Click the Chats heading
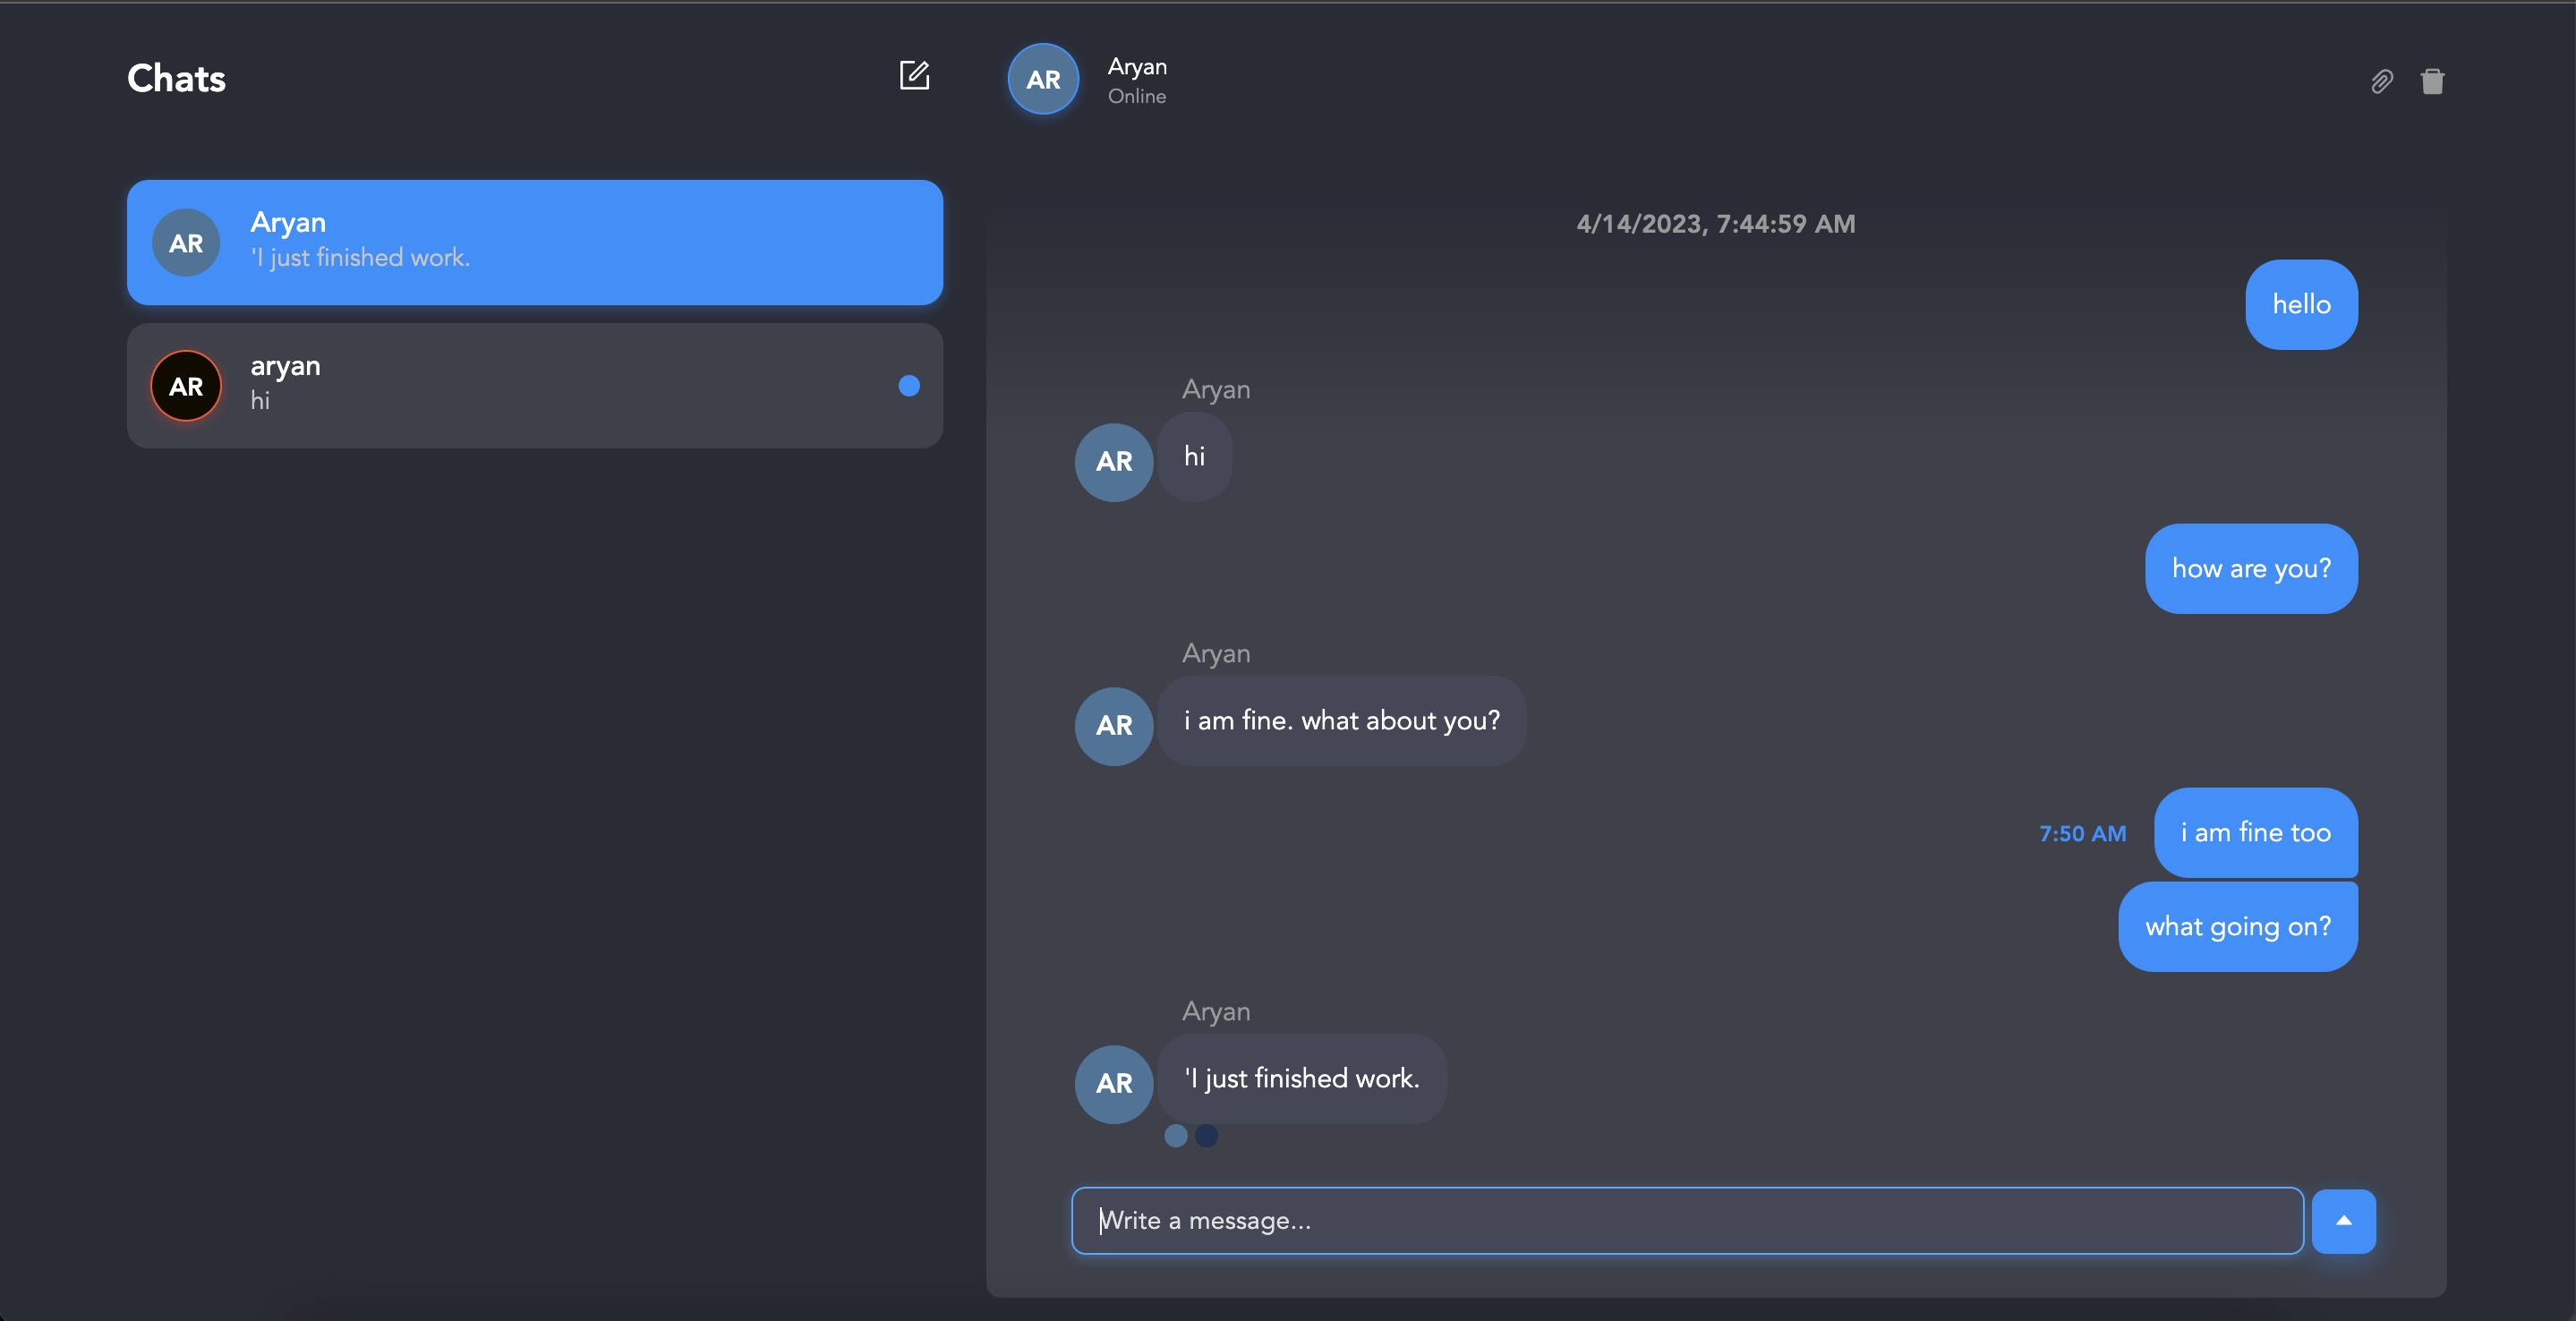 176,78
